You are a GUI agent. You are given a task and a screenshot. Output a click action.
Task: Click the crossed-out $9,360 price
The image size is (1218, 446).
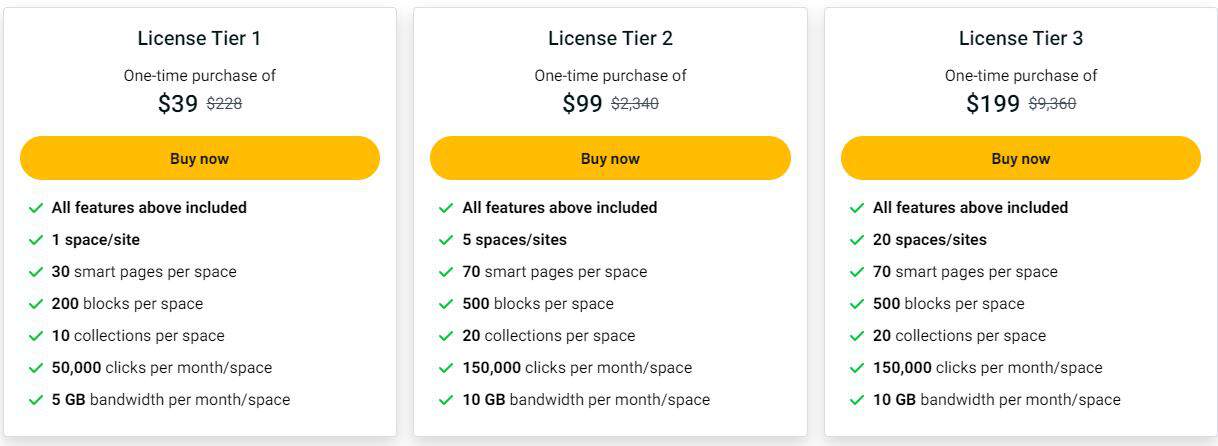click(1052, 103)
